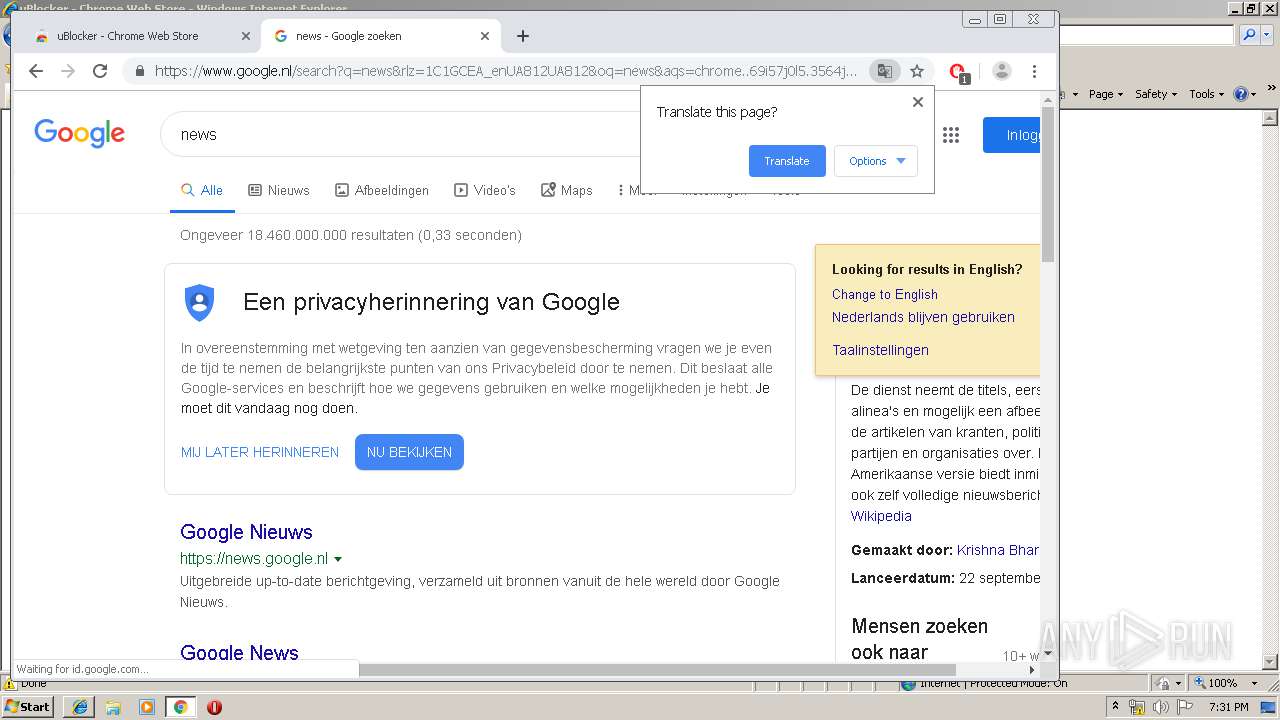The width and height of the screenshot is (1280, 720).
Task: Open the Maps results tab
Action: pyautogui.click(x=567, y=190)
